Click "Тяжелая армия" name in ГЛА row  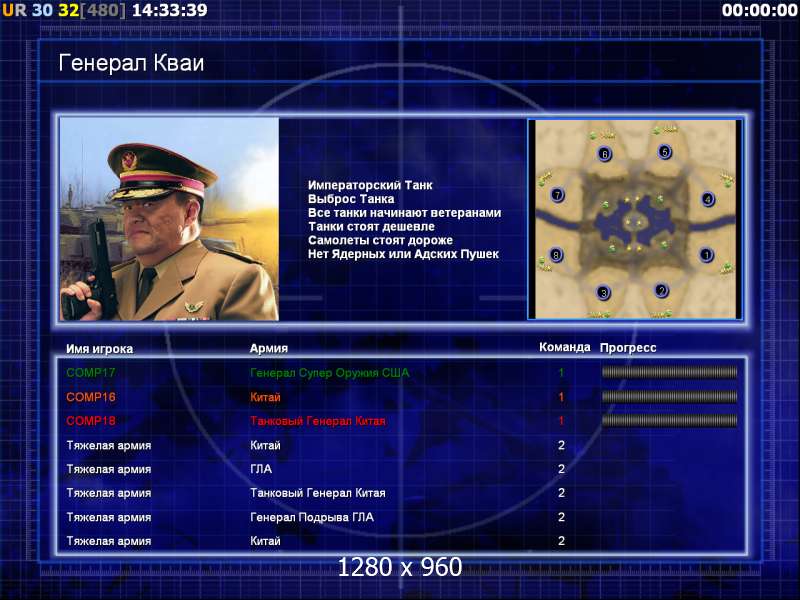[109, 469]
